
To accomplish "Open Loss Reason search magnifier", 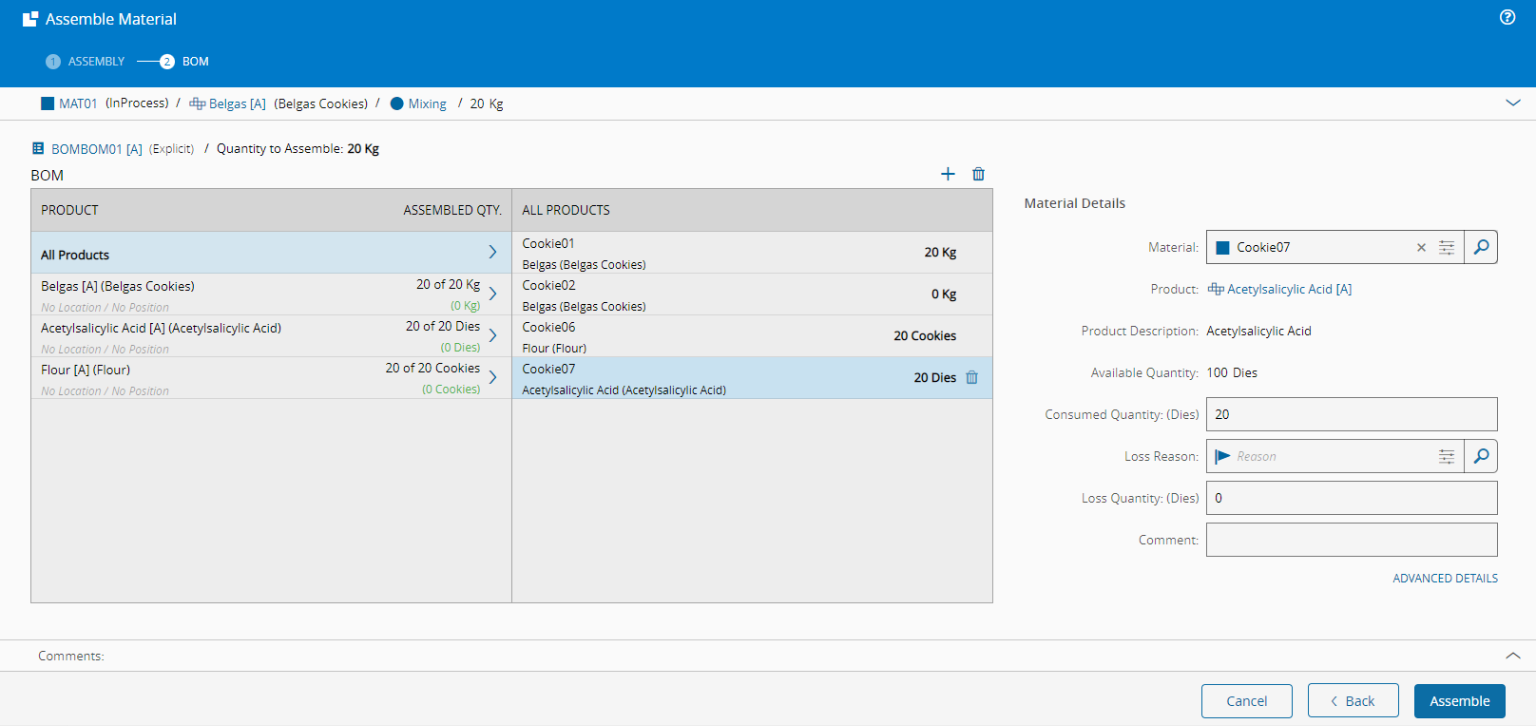I will (1481, 456).
